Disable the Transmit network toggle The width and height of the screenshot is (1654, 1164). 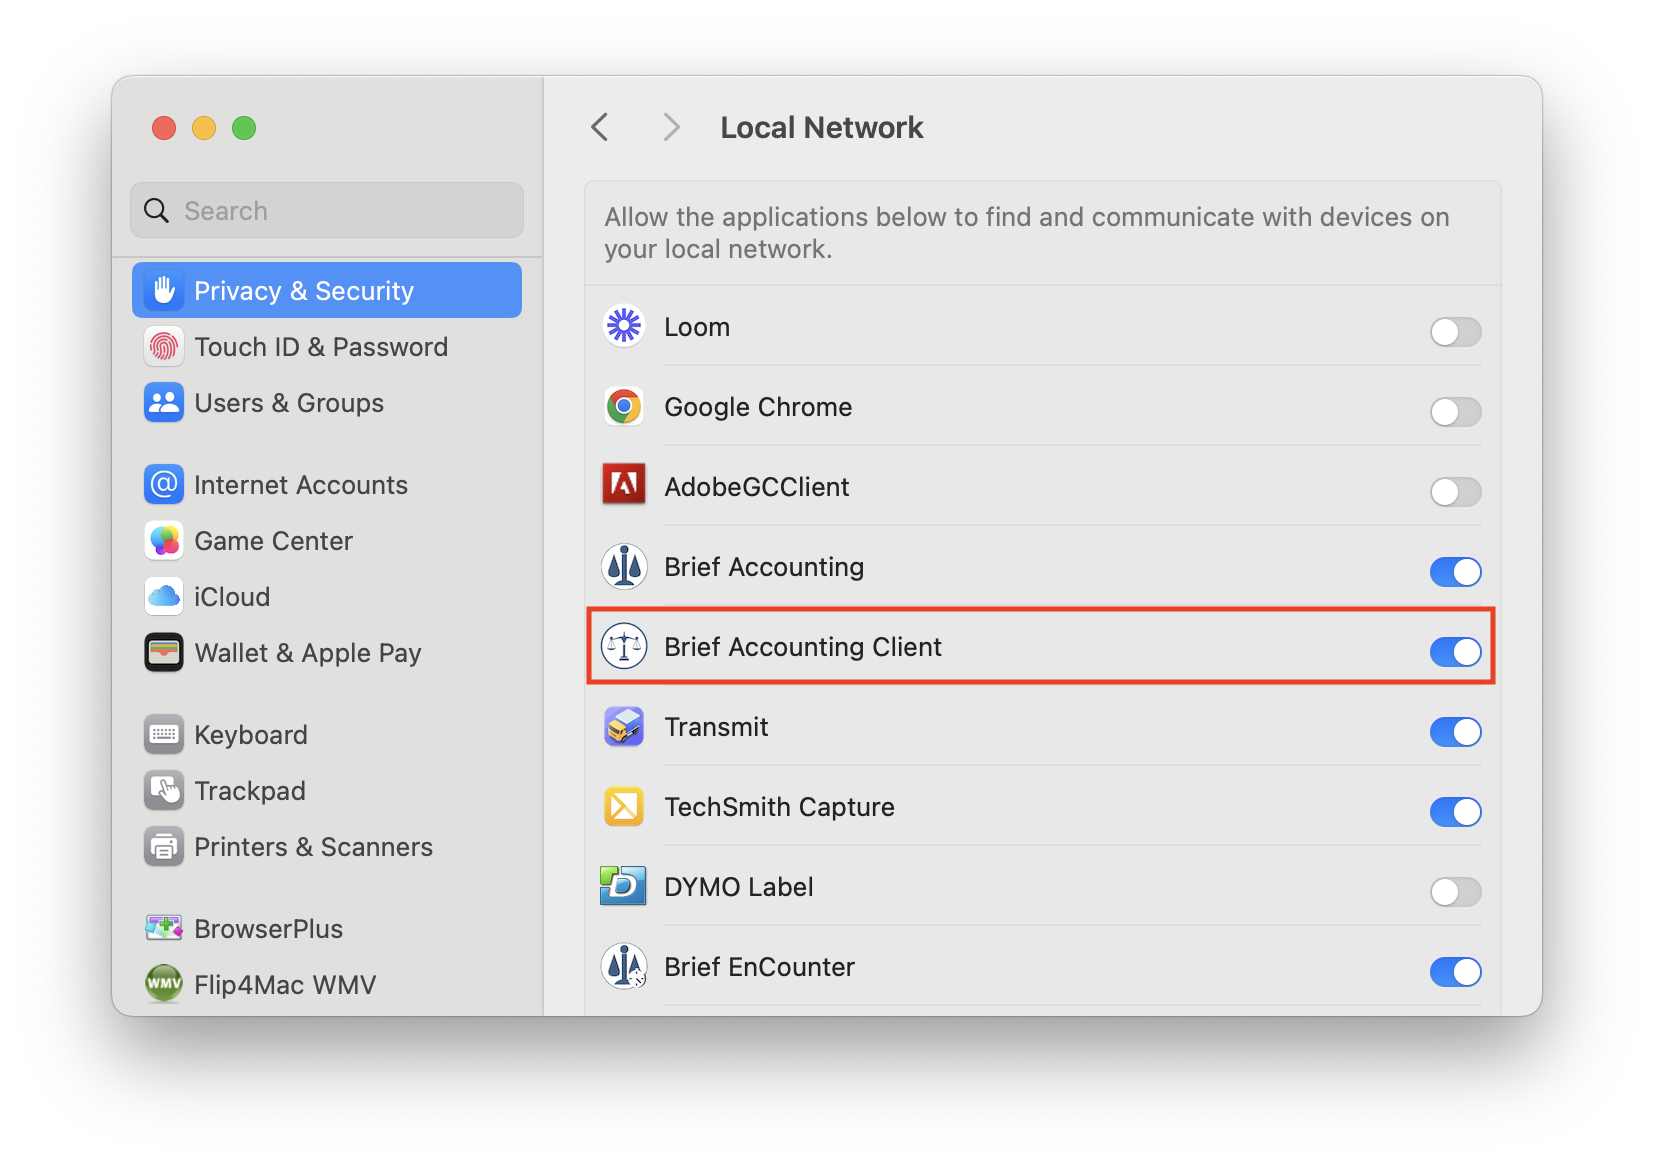click(x=1455, y=732)
